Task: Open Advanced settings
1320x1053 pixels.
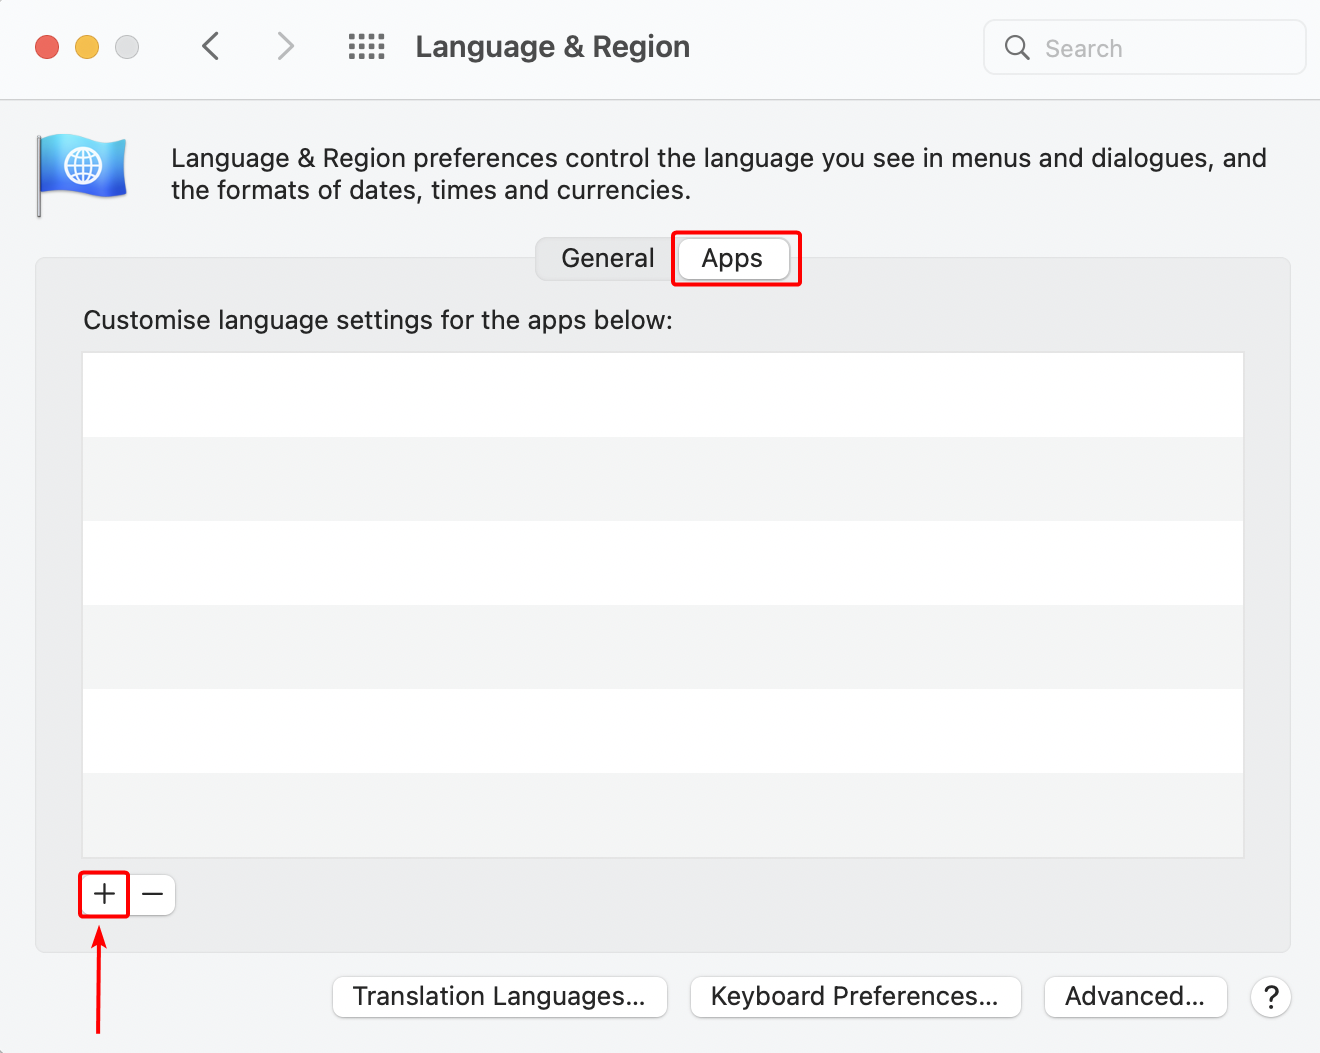Action: point(1135,997)
